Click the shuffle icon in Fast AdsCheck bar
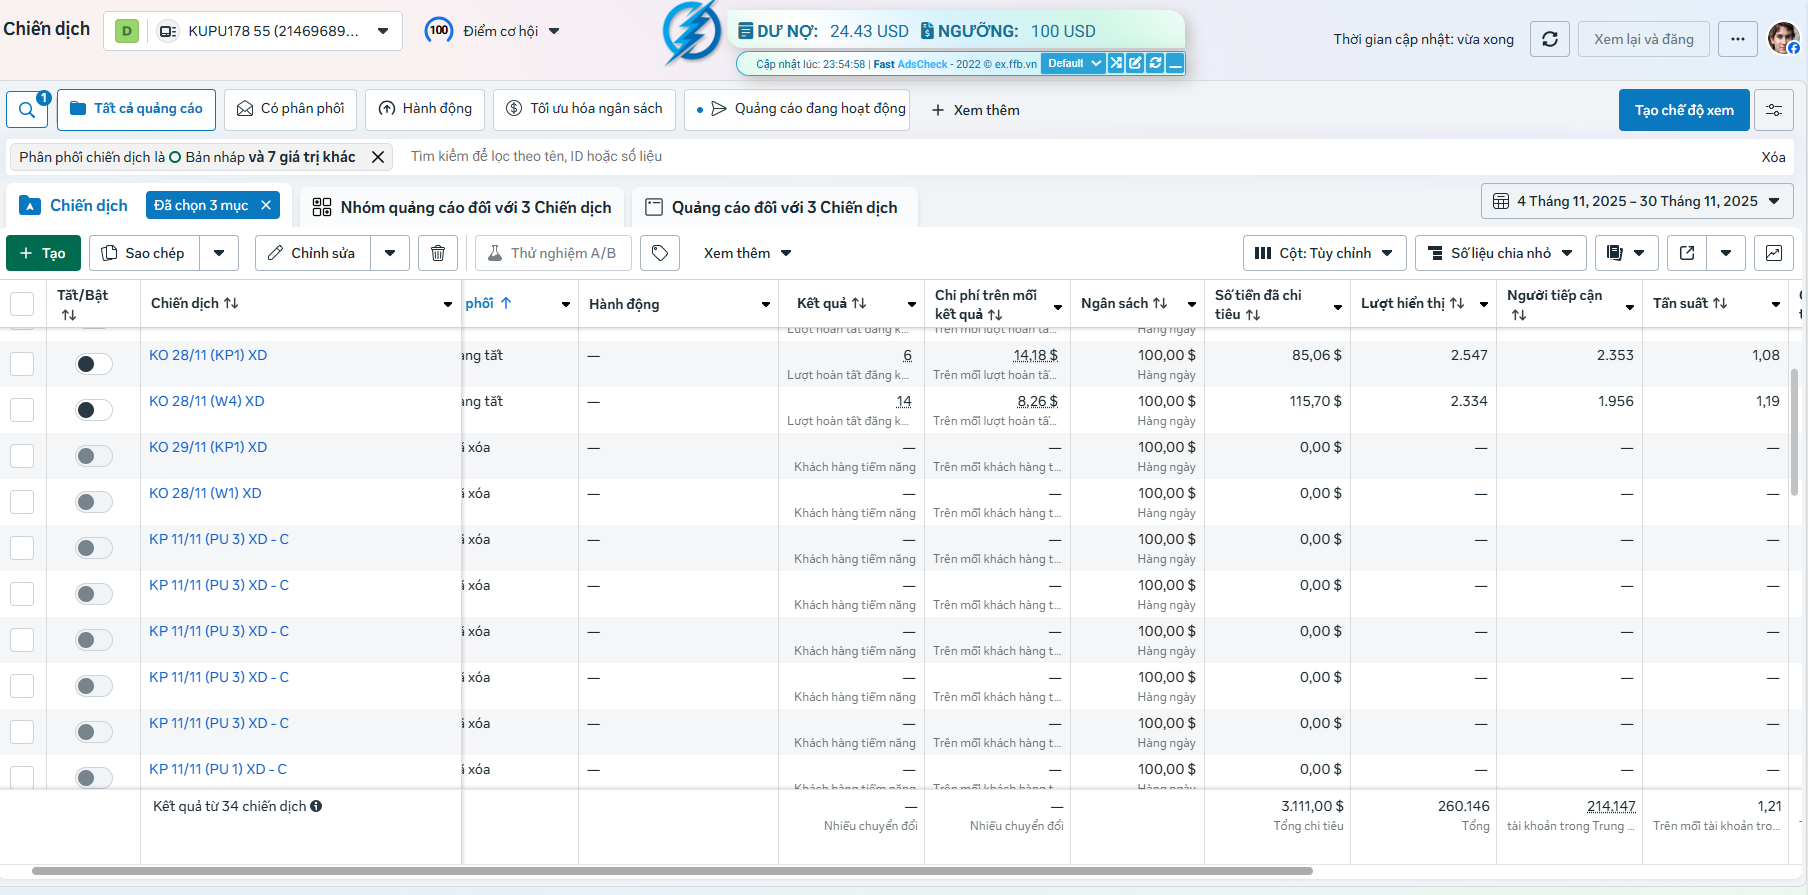The height and width of the screenshot is (895, 1808). [1116, 63]
